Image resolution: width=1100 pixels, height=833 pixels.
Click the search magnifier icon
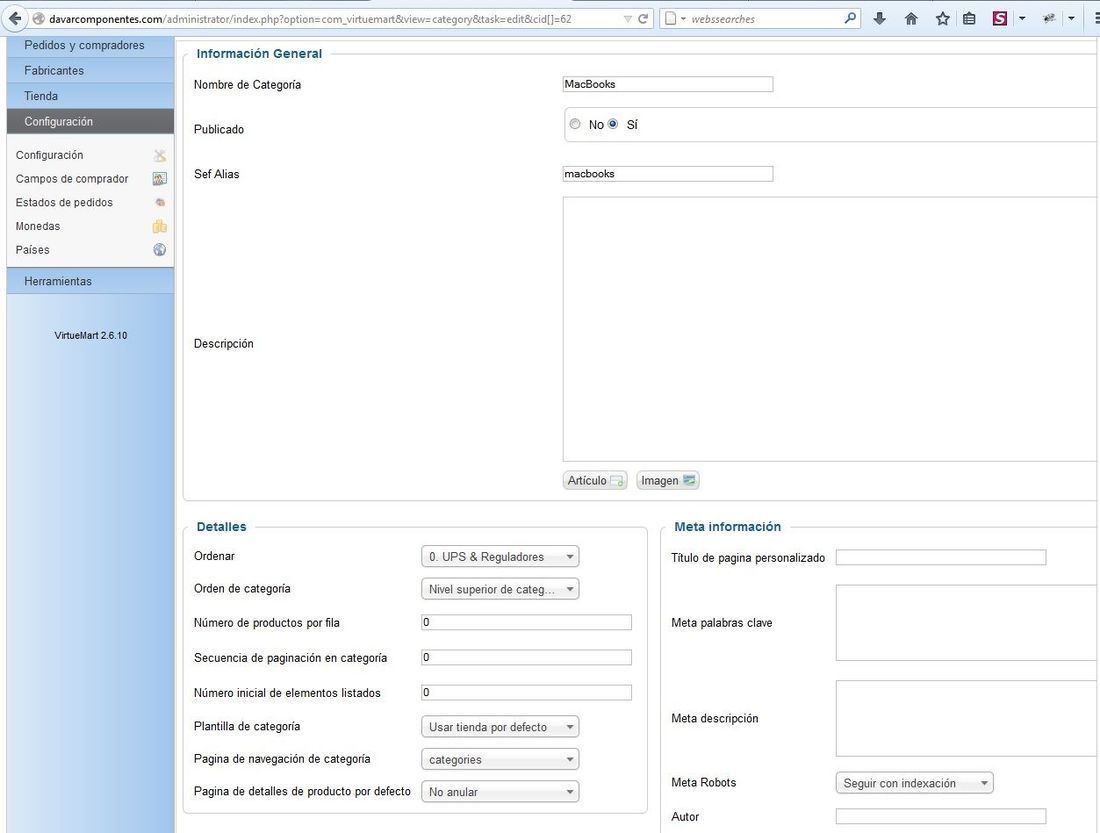(x=850, y=18)
